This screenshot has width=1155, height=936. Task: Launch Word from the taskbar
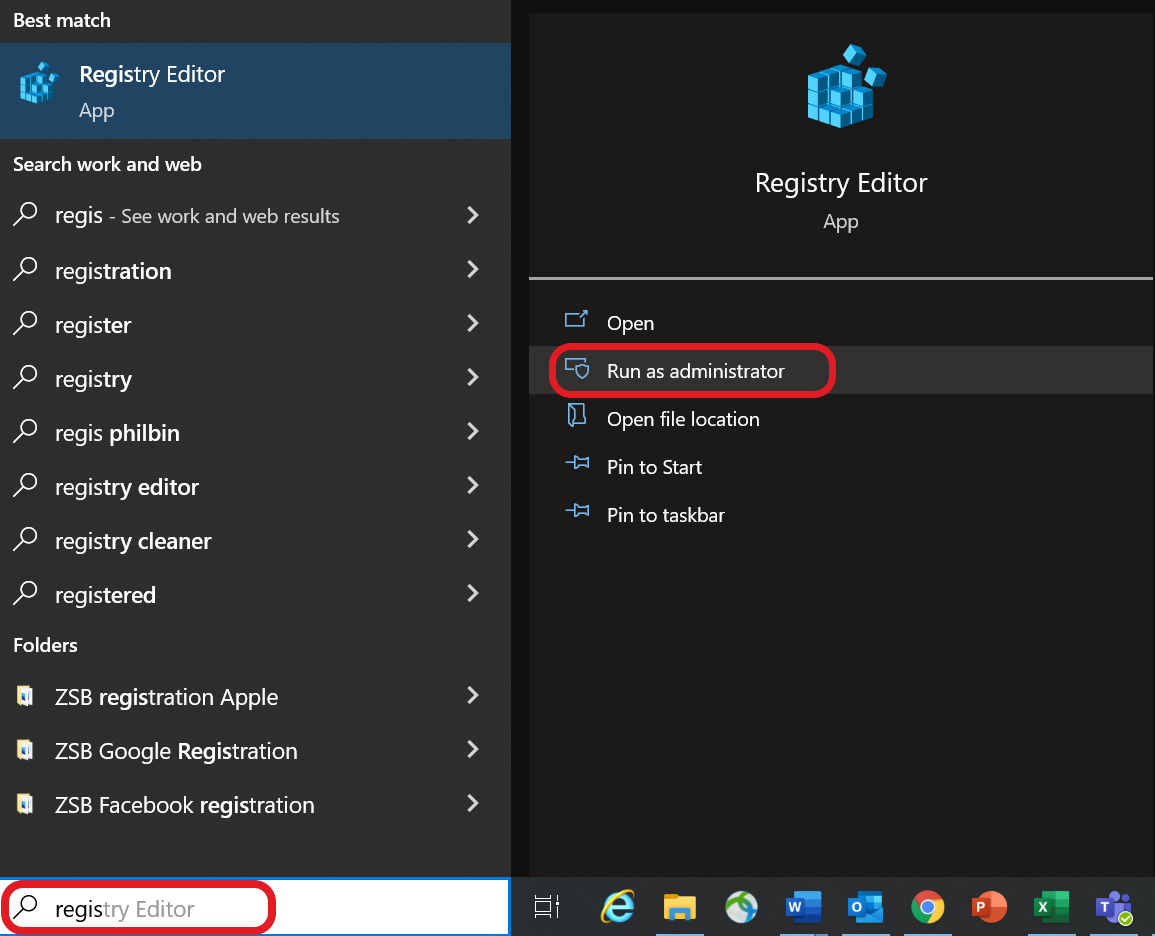coord(803,907)
